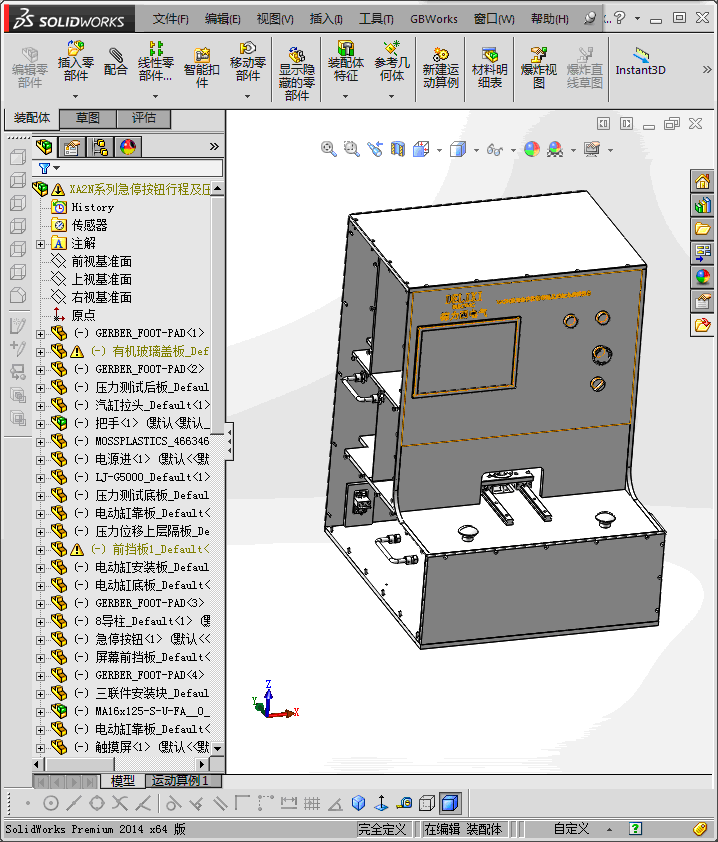This screenshot has width=718, height=842.
Task: Click View Settings monitor icon
Action: click(592, 149)
